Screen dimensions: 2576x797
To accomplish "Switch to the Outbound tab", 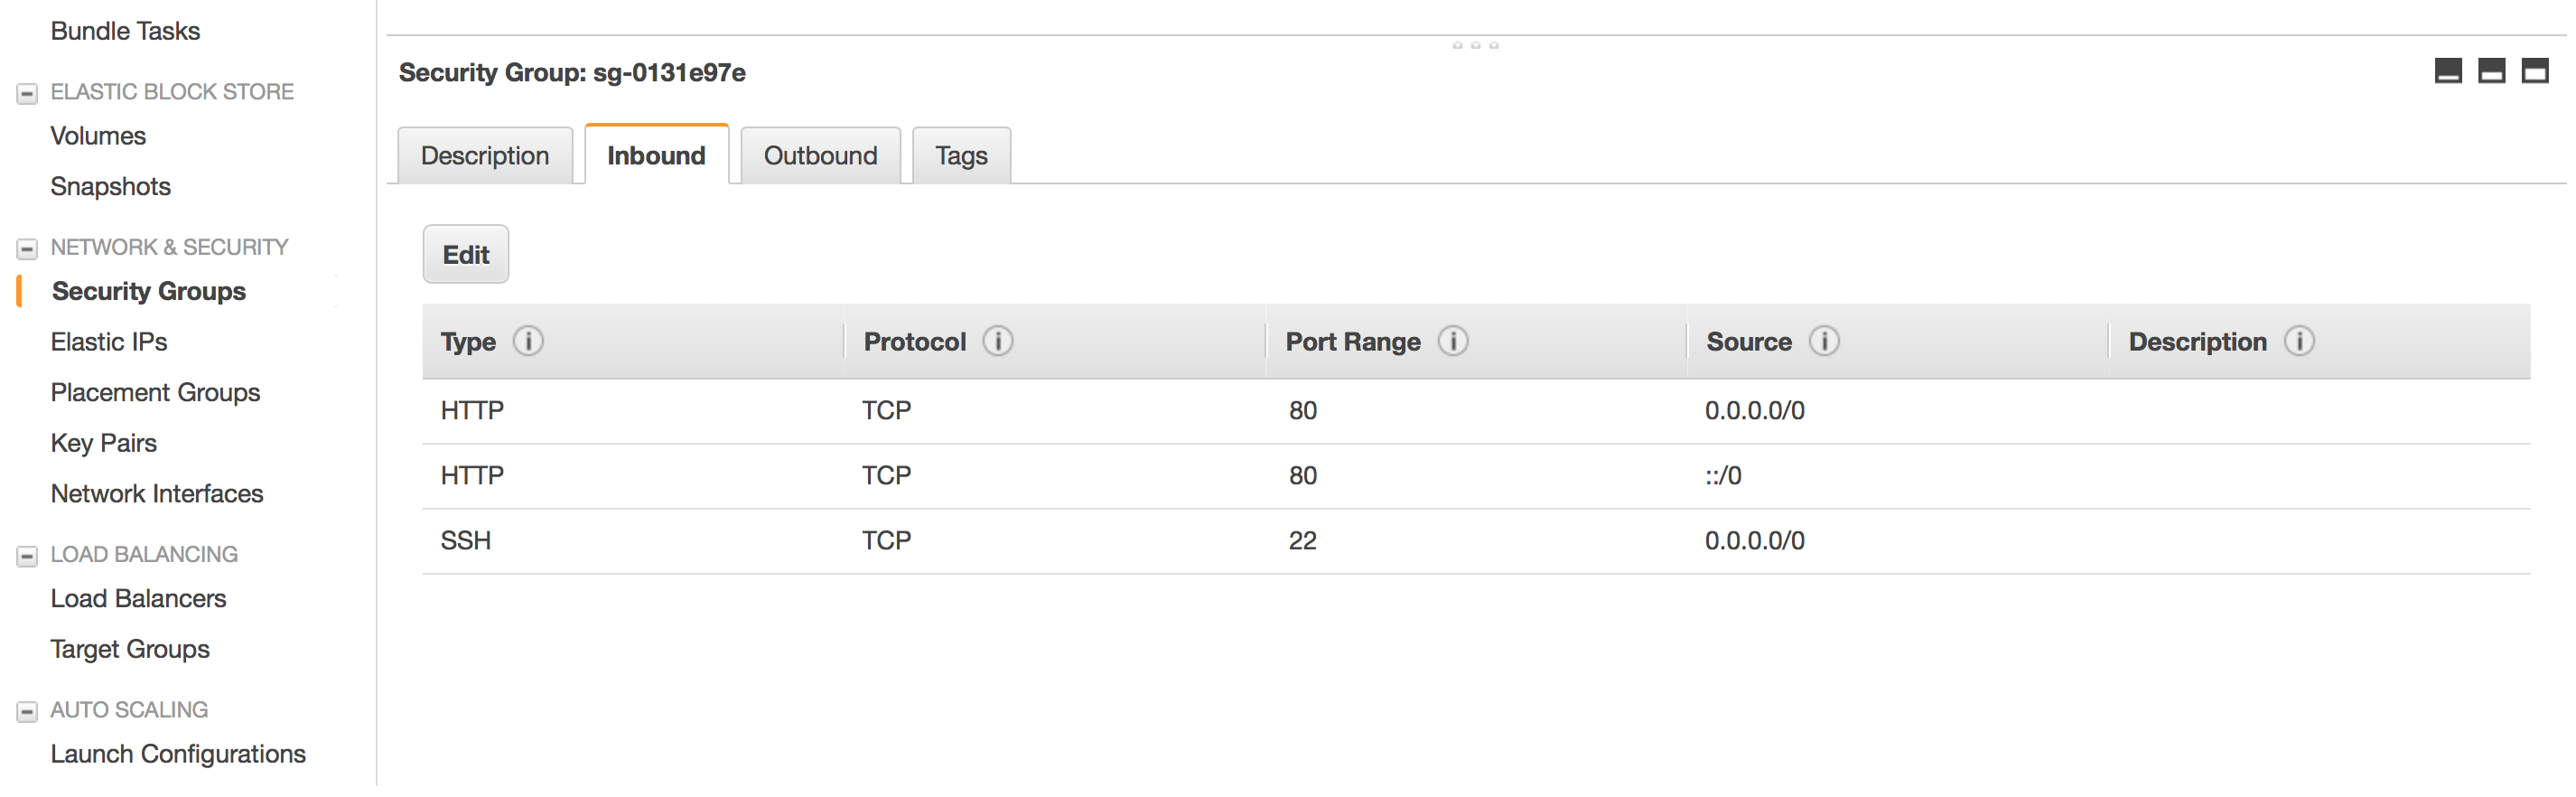I will (x=820, y=156).
